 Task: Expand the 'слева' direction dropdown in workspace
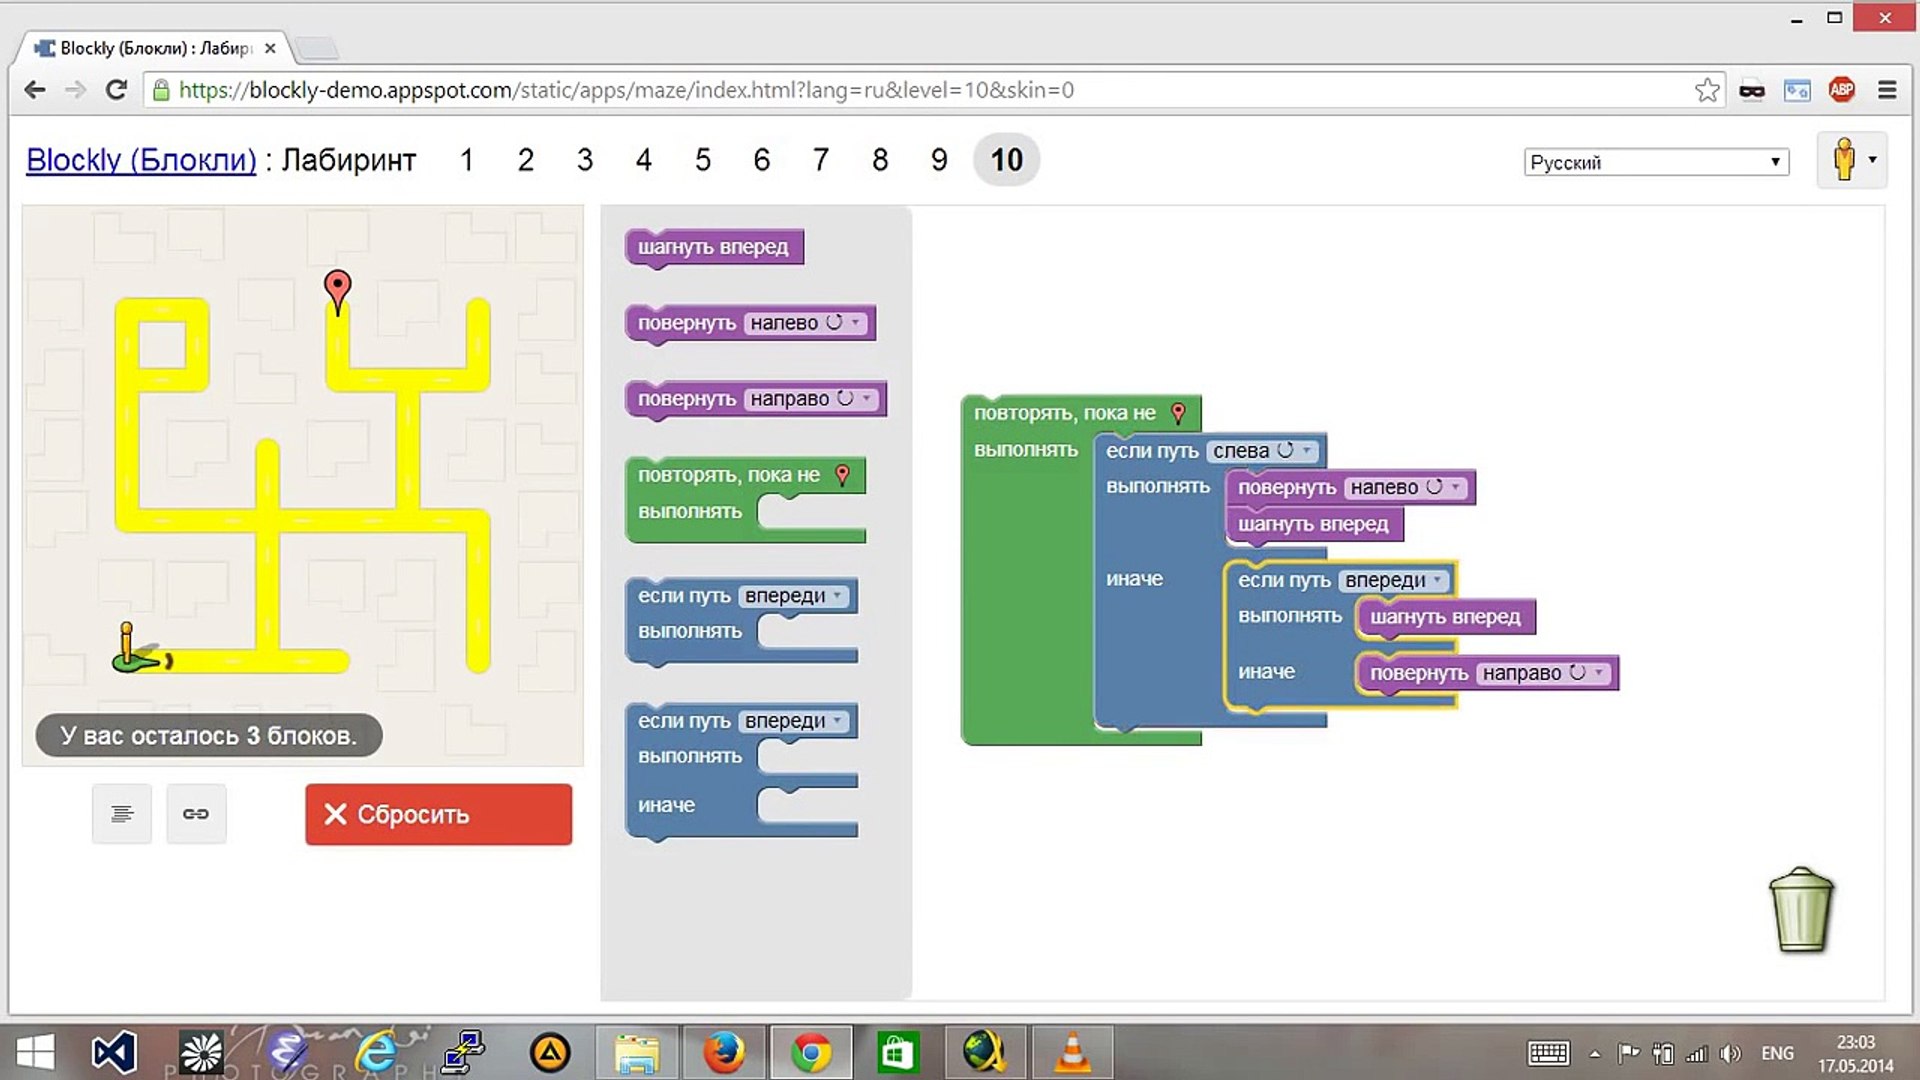pos(1264,451)
